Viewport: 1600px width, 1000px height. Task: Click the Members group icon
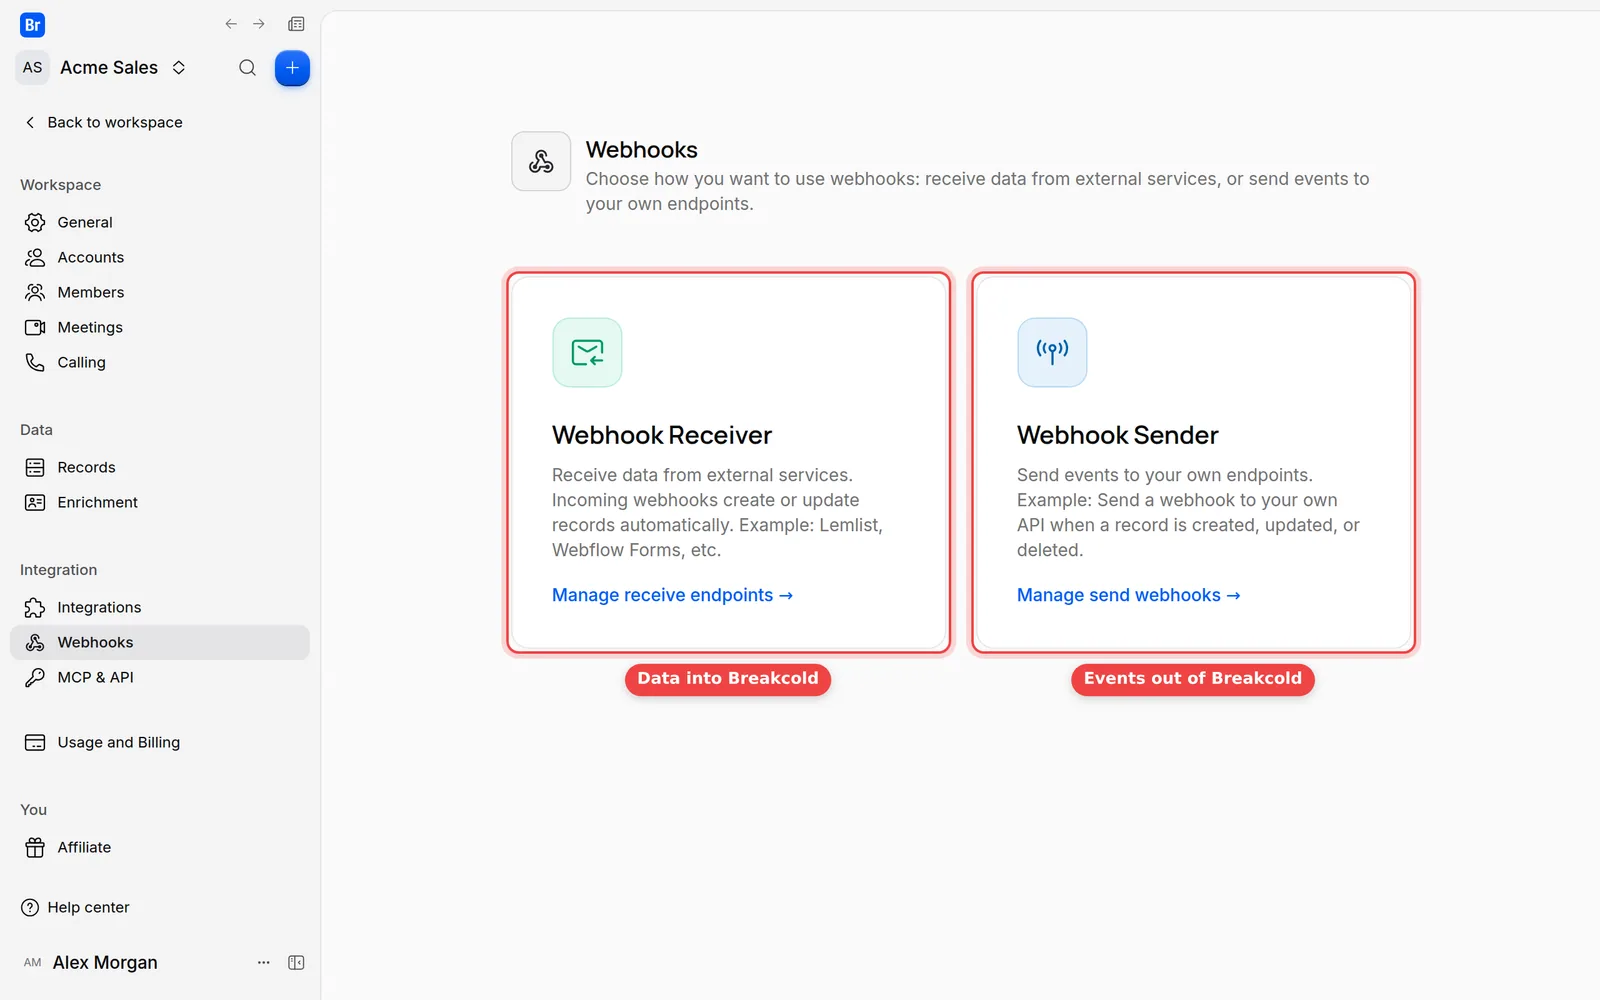35,292
